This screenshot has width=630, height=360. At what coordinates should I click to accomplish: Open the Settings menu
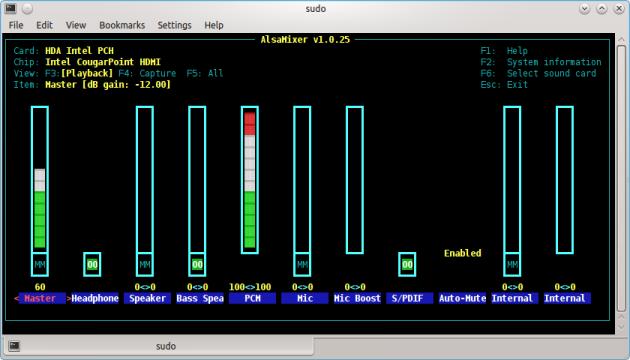click(x=174, y=25)
